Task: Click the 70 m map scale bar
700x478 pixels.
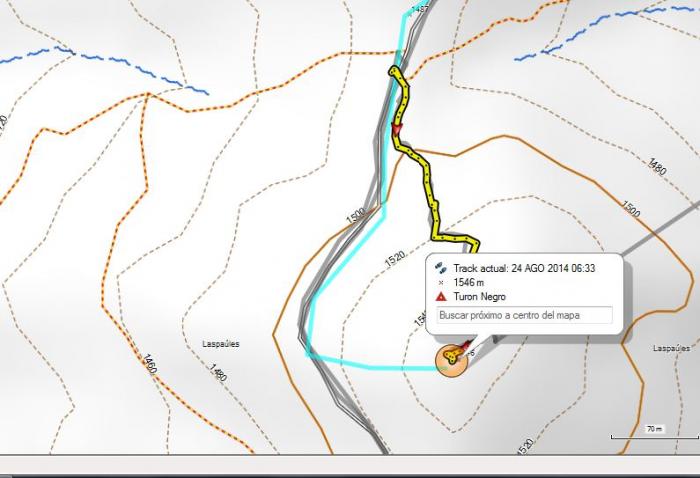Action: (654, 432)
